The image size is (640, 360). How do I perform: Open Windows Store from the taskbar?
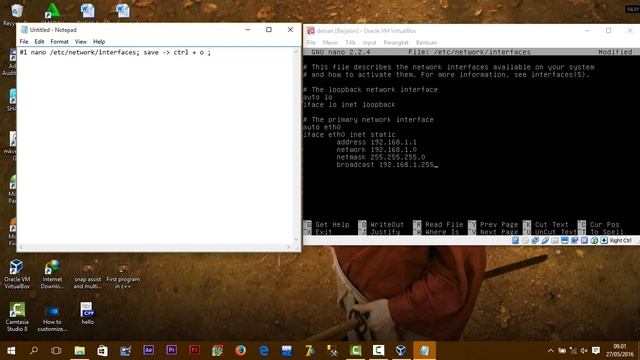click(x=102, y=351)
